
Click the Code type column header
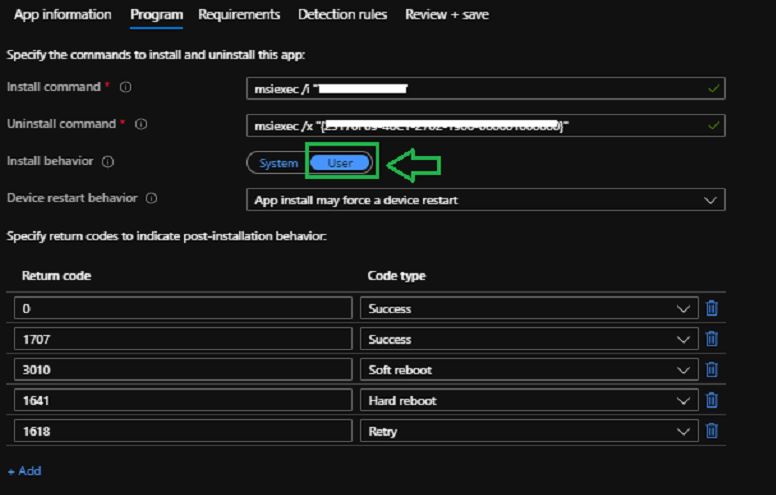coord(396,276)
